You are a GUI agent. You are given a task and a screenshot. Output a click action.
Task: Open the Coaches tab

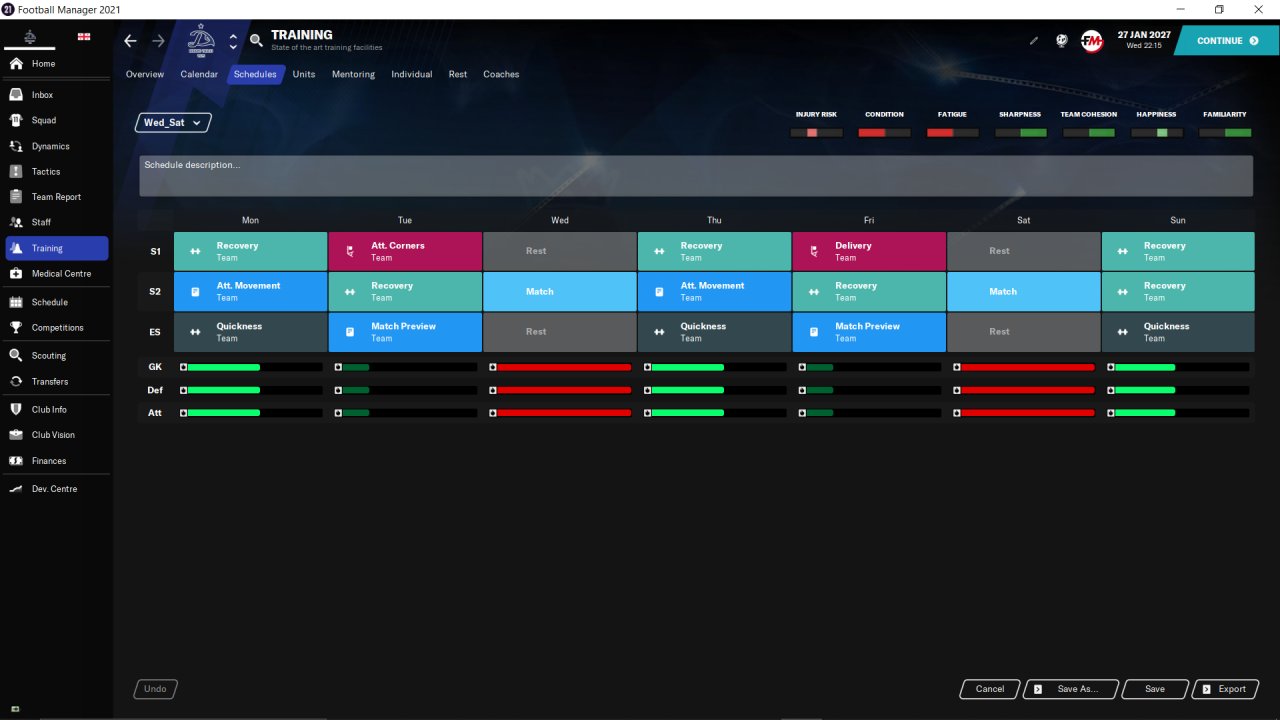point(501,74)
